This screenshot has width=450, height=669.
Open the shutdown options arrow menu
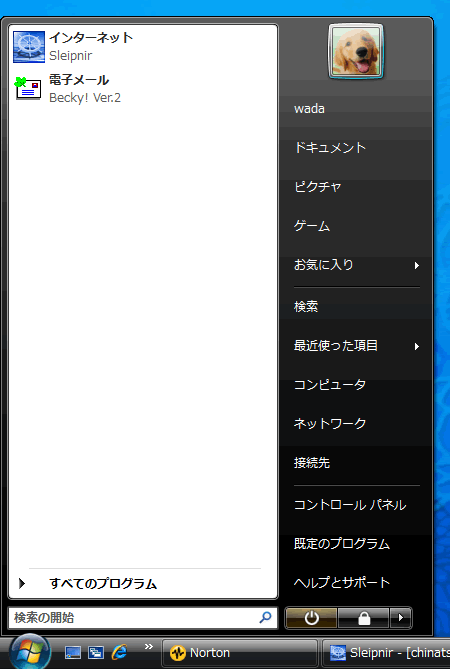(401, 618)
